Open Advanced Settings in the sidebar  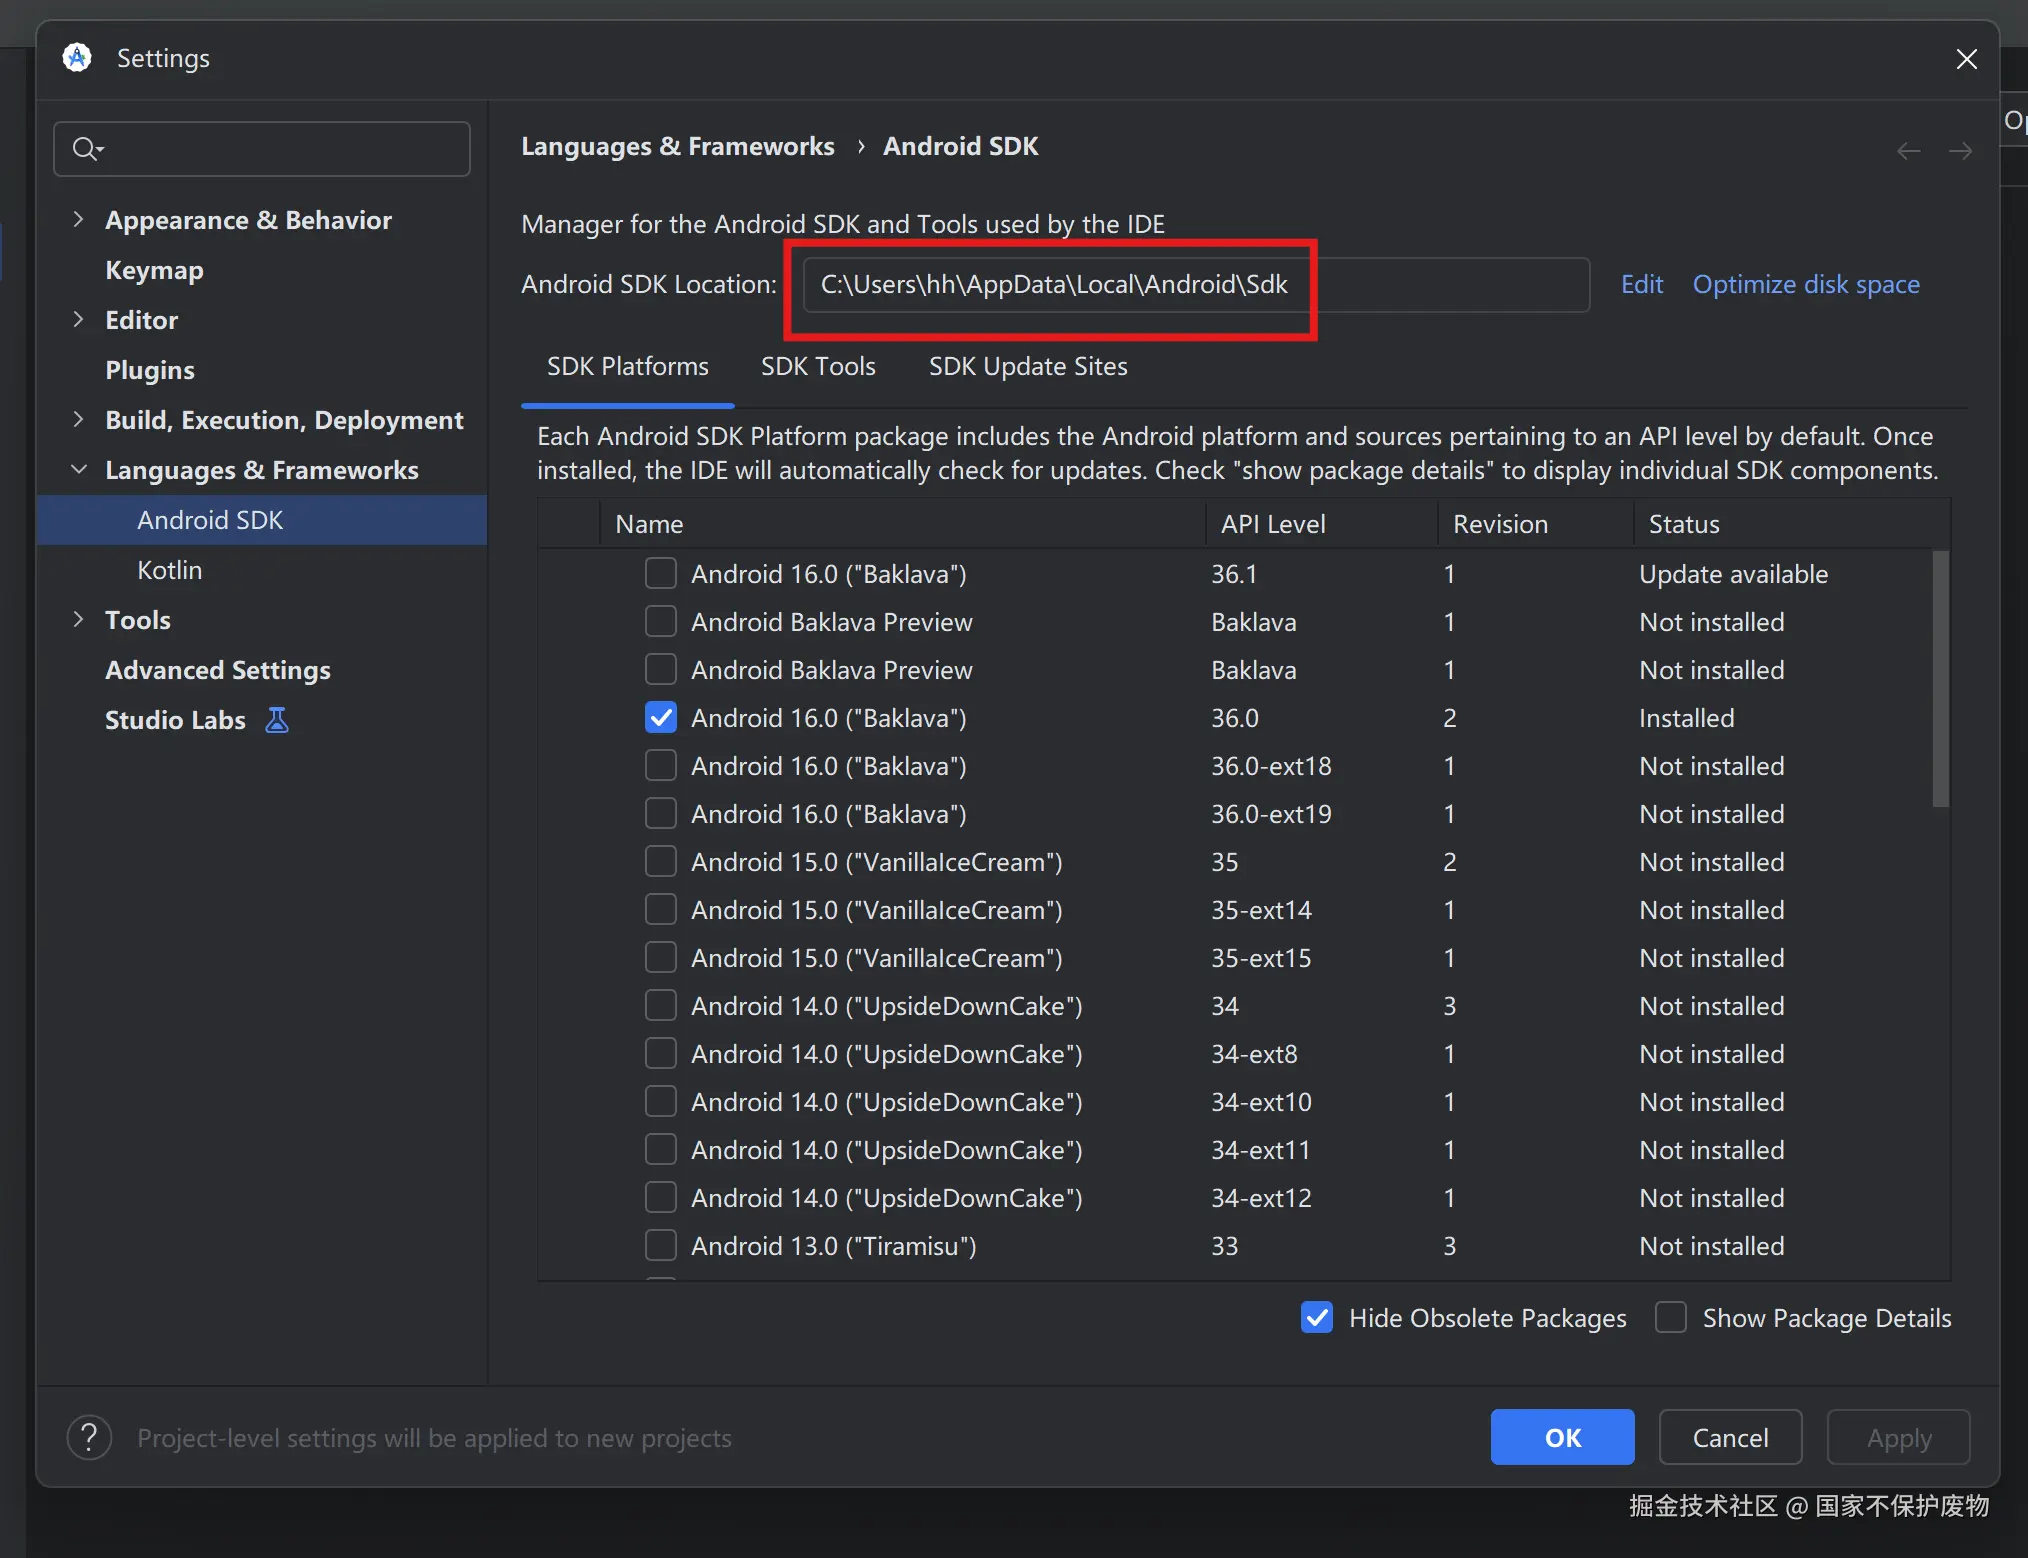[218, 670]
